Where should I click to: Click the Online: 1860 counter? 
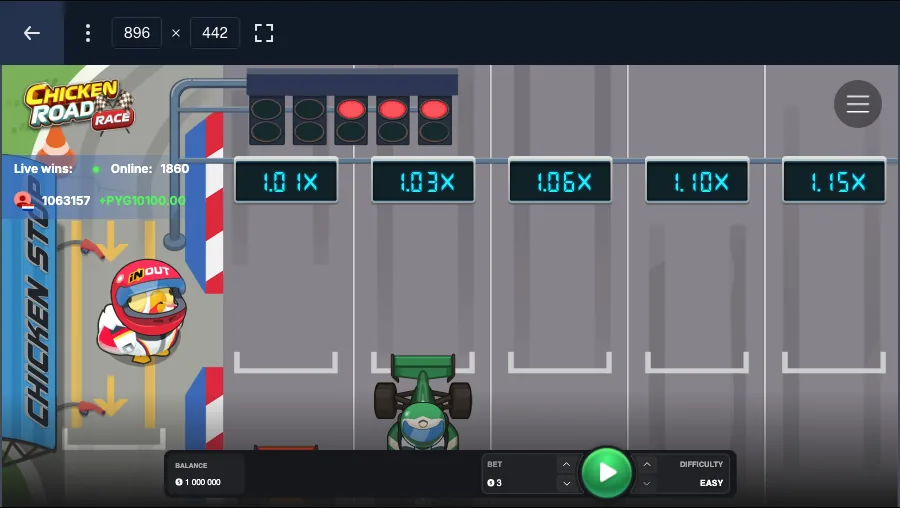coord(150,169)
